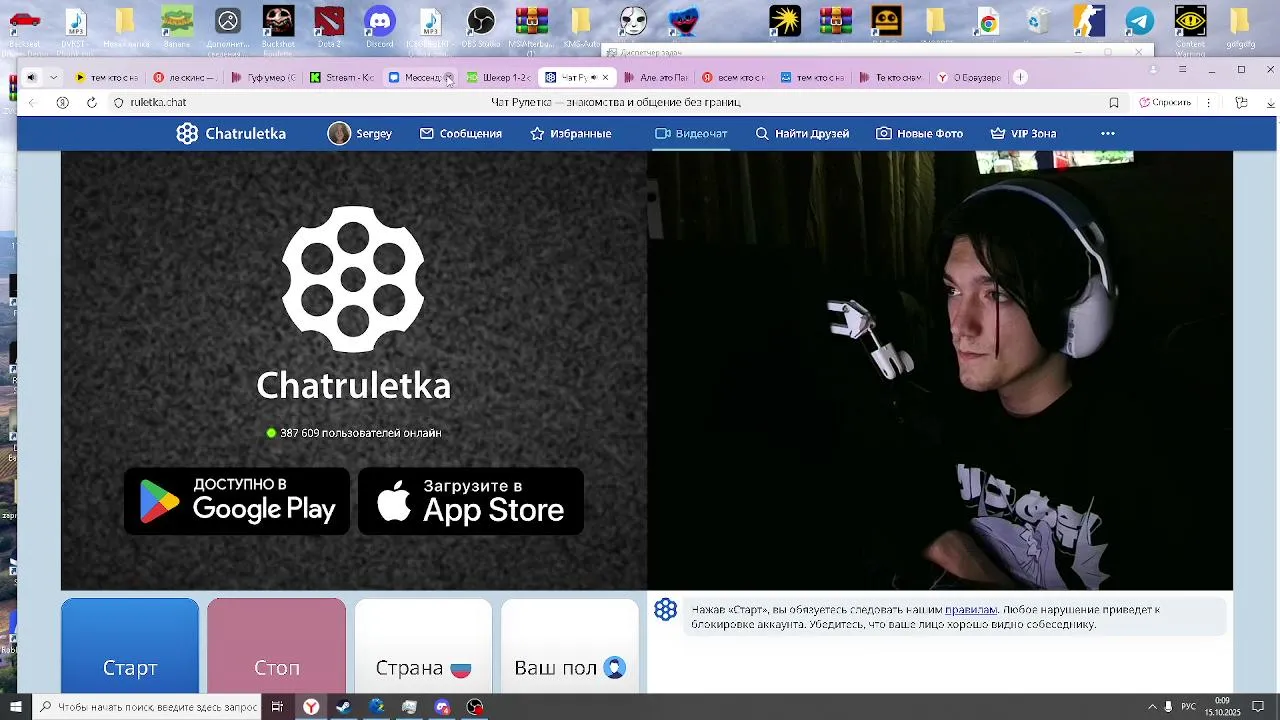Viewport: 1280px width, 720px height.
Task: Open Избранные favorites section
Action: 570,134
